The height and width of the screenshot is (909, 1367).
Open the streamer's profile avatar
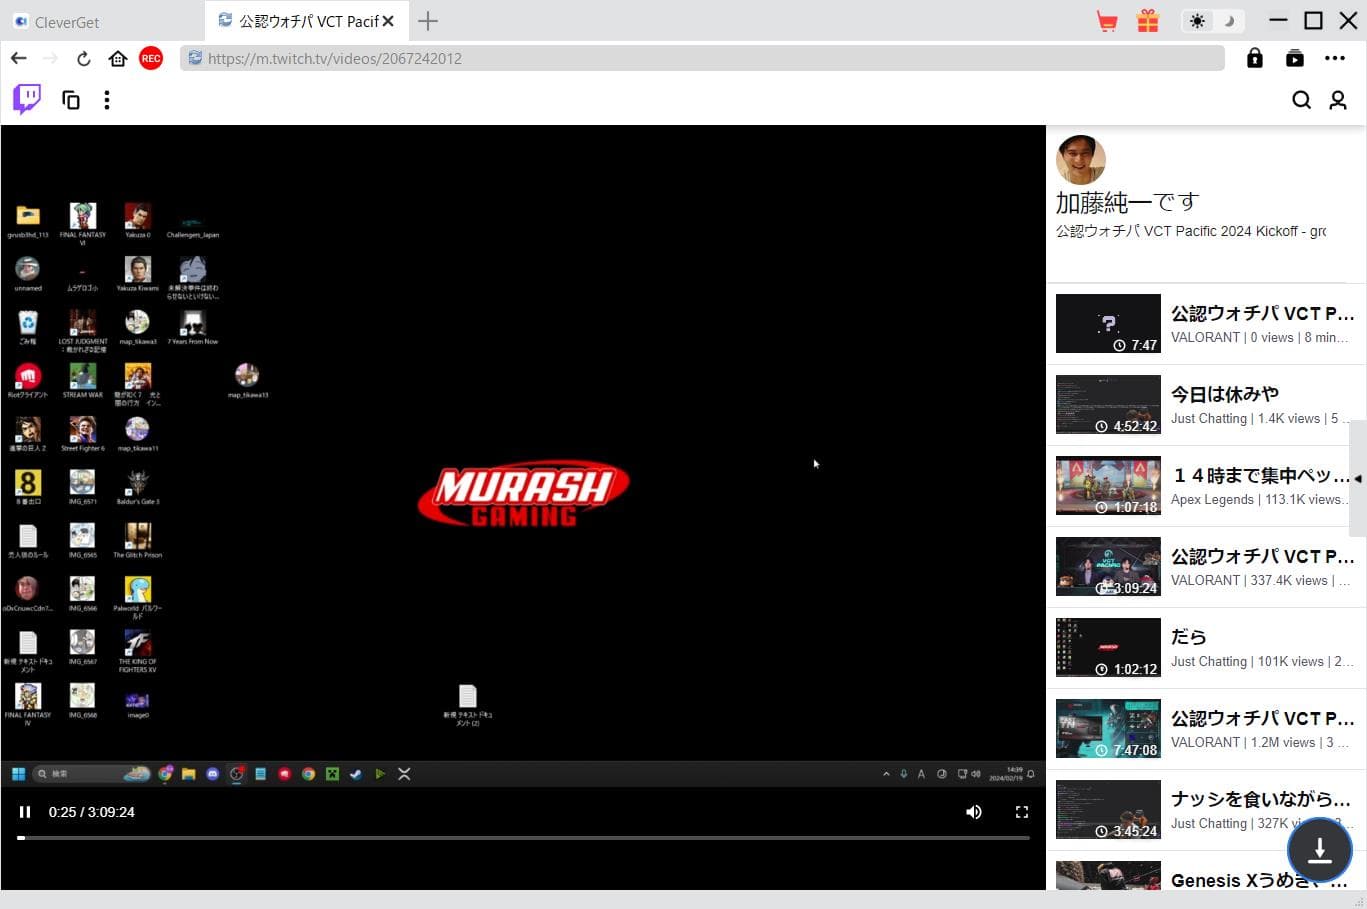pos(1081,160)
